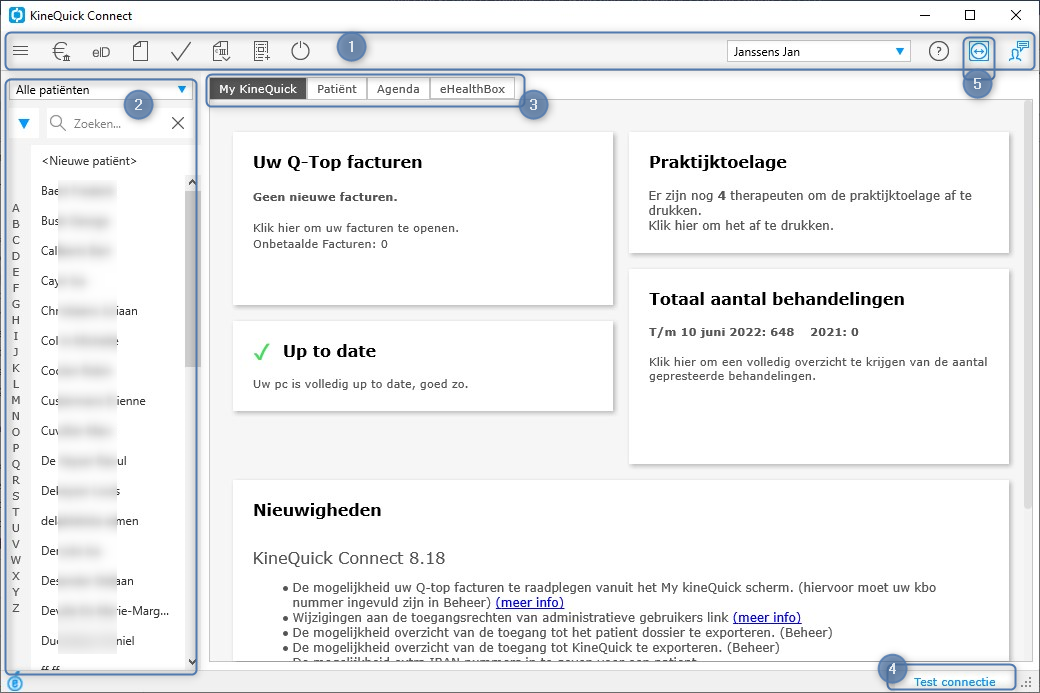1040x693 pixels.
Task: Jump to letter D in patient index
Action: [16, 256]
